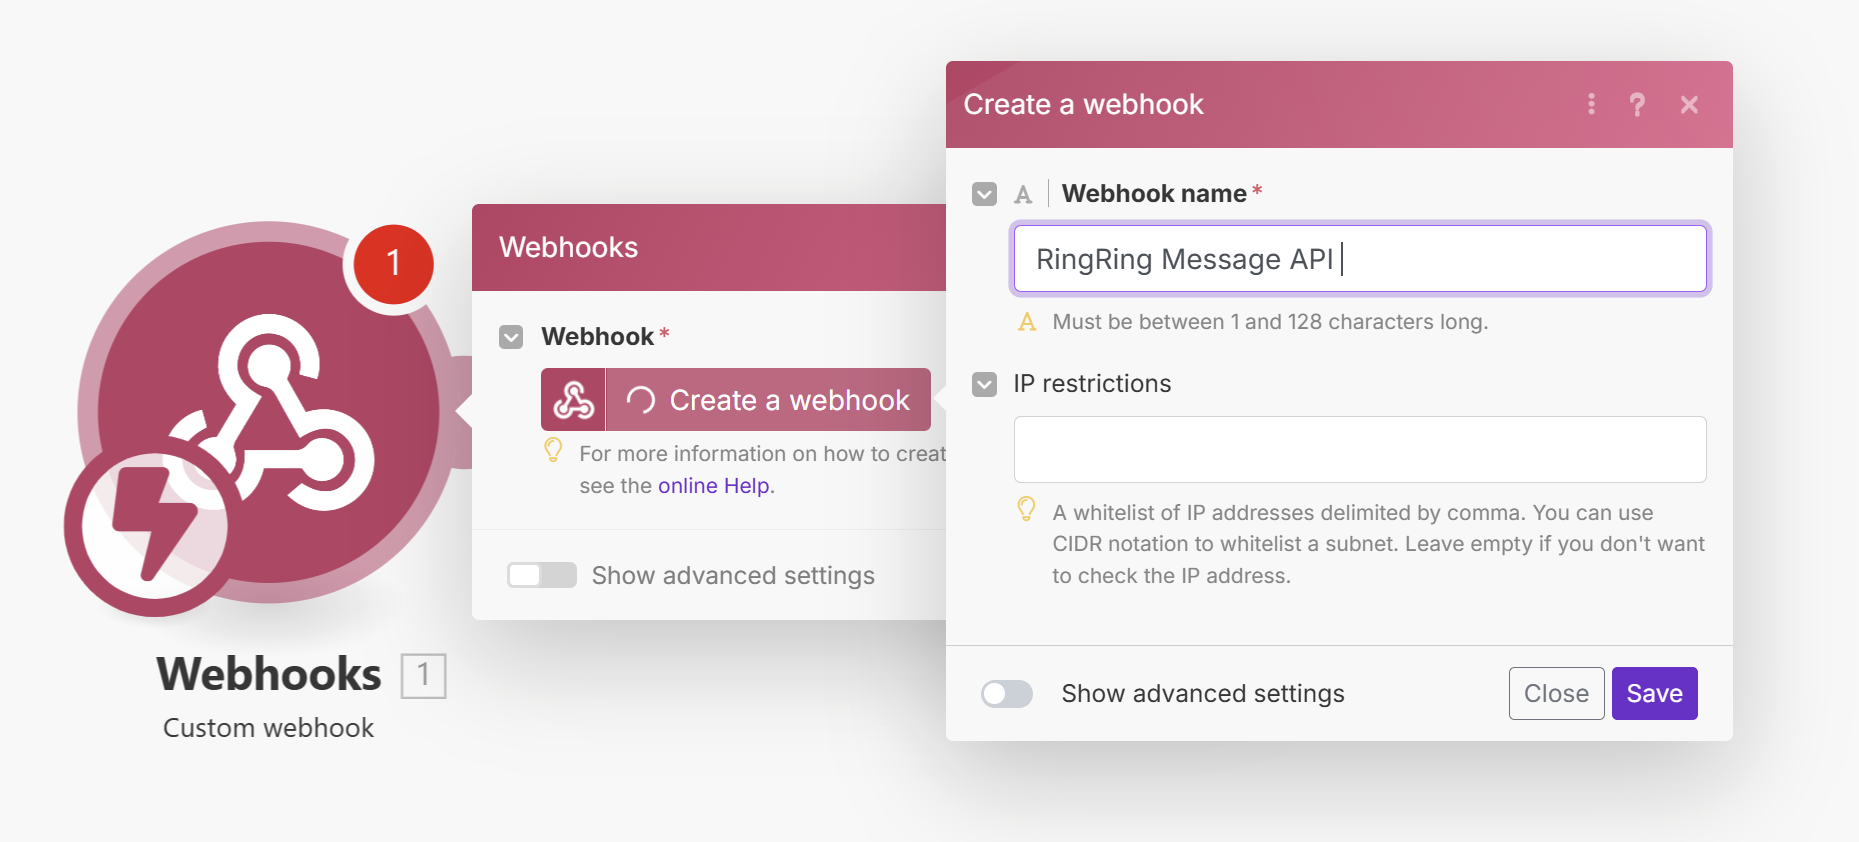Screen dimensions: 1859x842
Task: Click the Webhooks panel header title
Action: pos(568,247)
